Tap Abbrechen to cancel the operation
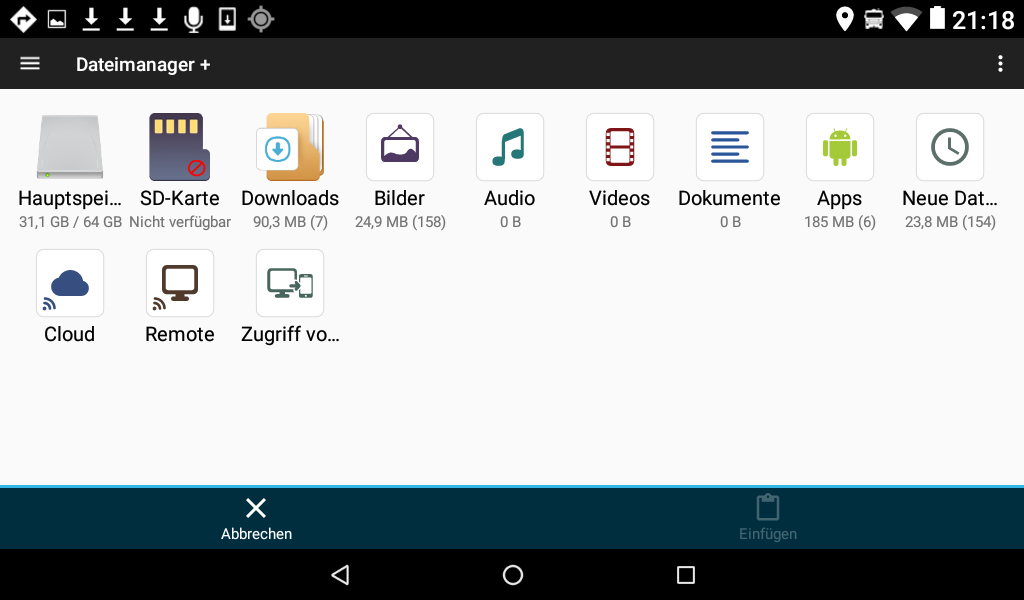Image resolution: width=1024 pixels, height=600 pixels. click(256, 518)
